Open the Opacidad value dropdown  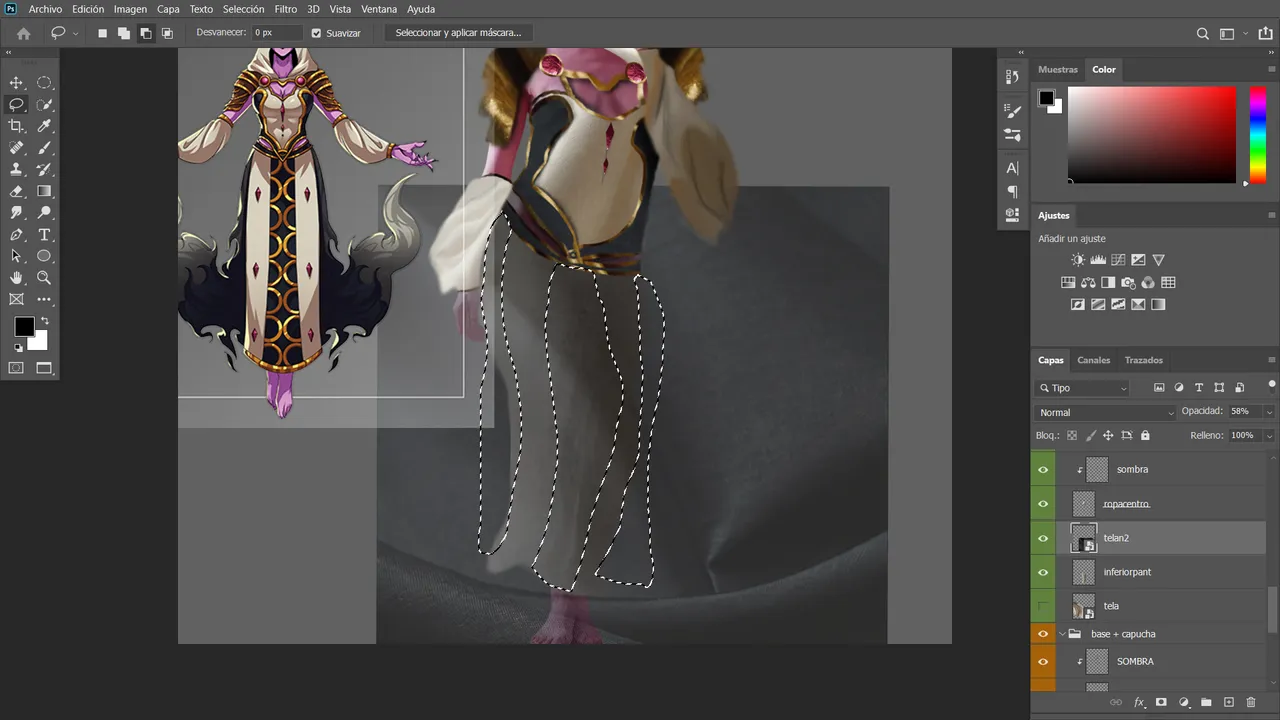click(1270, 412)
